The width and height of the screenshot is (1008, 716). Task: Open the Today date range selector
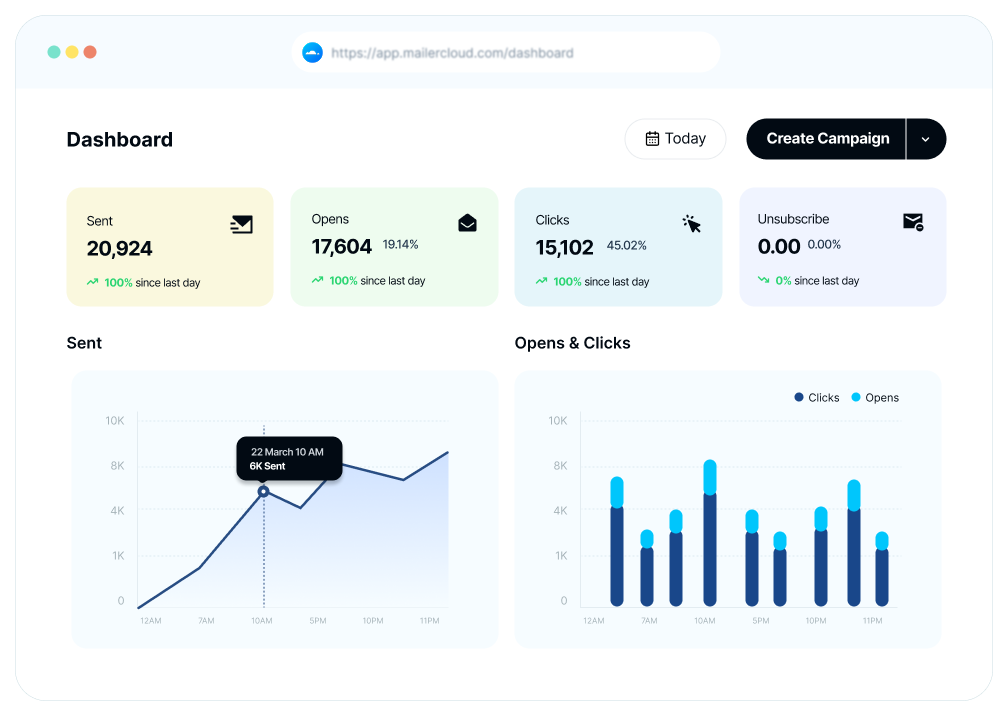click(x=675, y=139)
